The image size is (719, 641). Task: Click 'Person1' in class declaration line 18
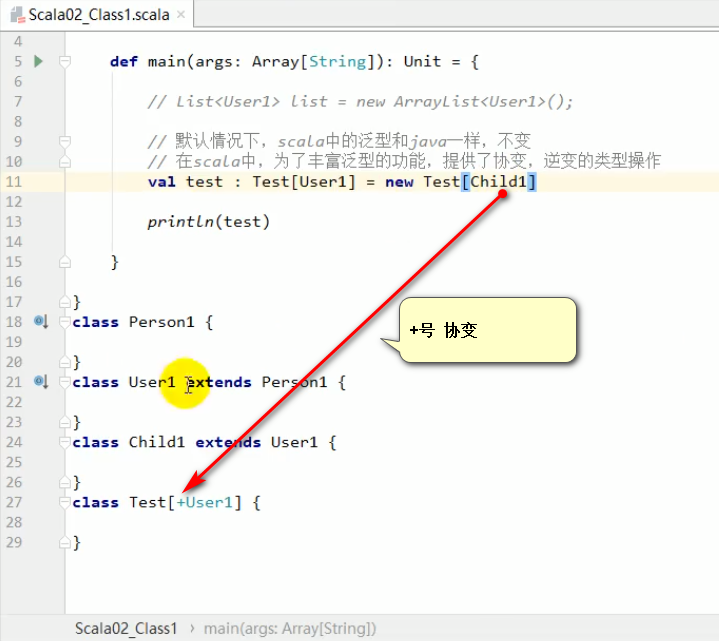coord(161,321)
